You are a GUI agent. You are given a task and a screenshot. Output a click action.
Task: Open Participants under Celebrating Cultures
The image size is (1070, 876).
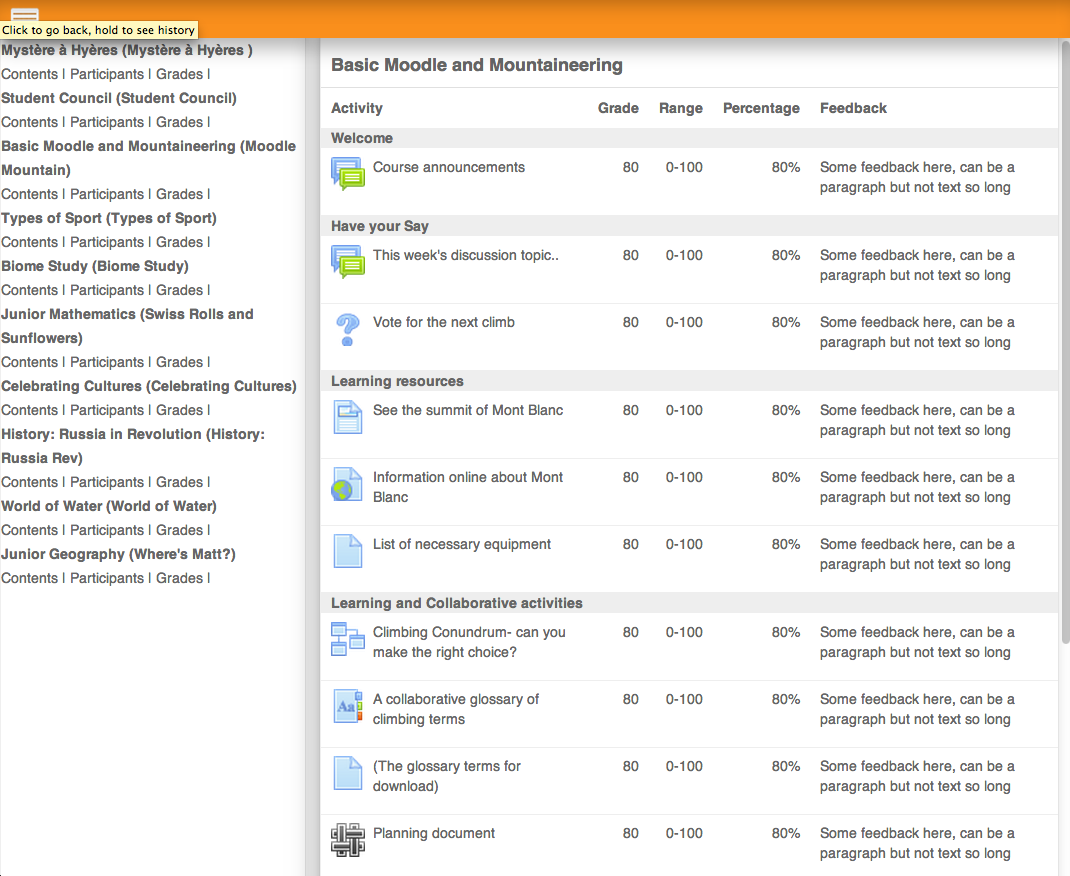(x=107, y=410)
